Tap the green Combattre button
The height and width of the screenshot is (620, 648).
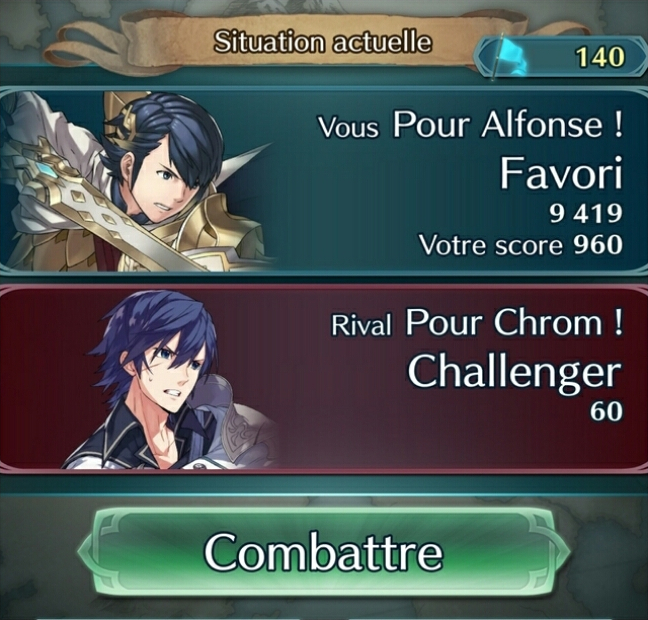tap(323, 552)
